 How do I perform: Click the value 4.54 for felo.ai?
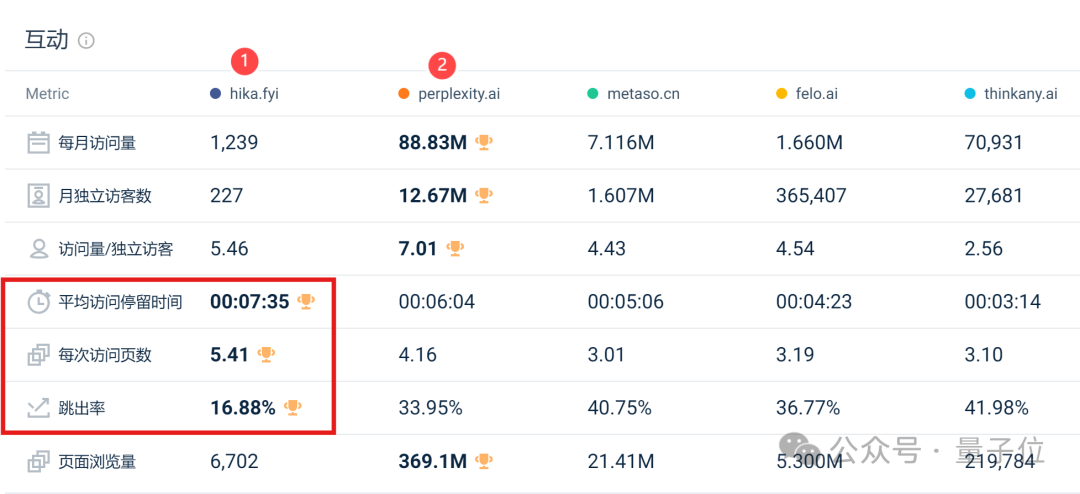point(796,249)
